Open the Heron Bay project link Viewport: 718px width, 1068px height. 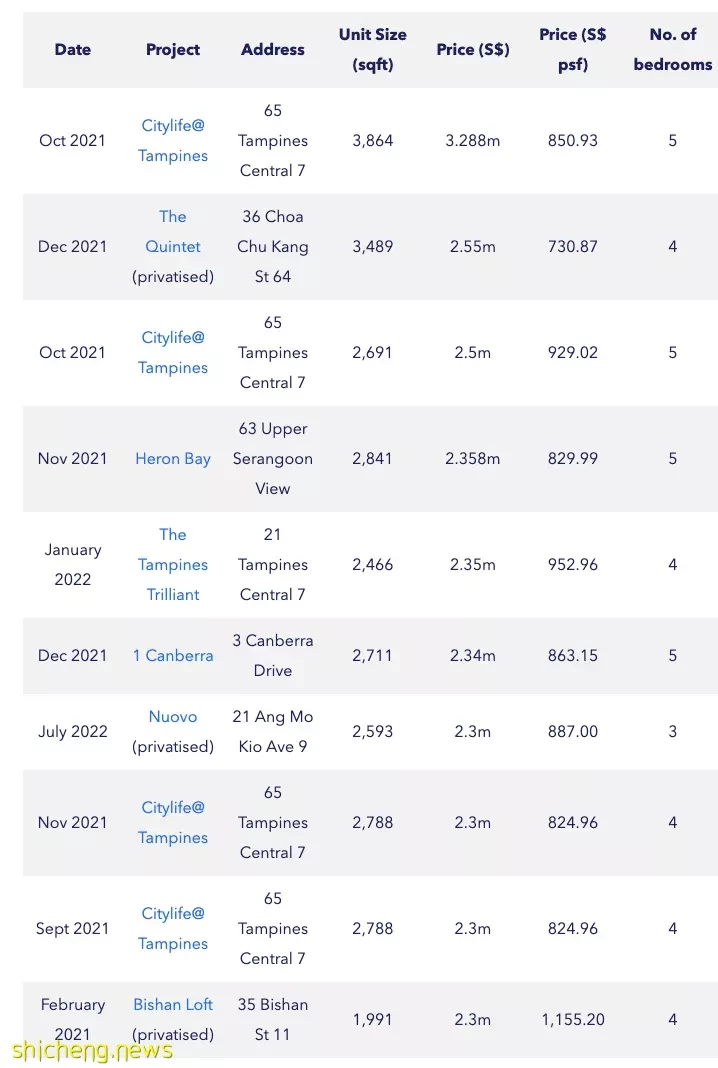click(x=172, y=458)
